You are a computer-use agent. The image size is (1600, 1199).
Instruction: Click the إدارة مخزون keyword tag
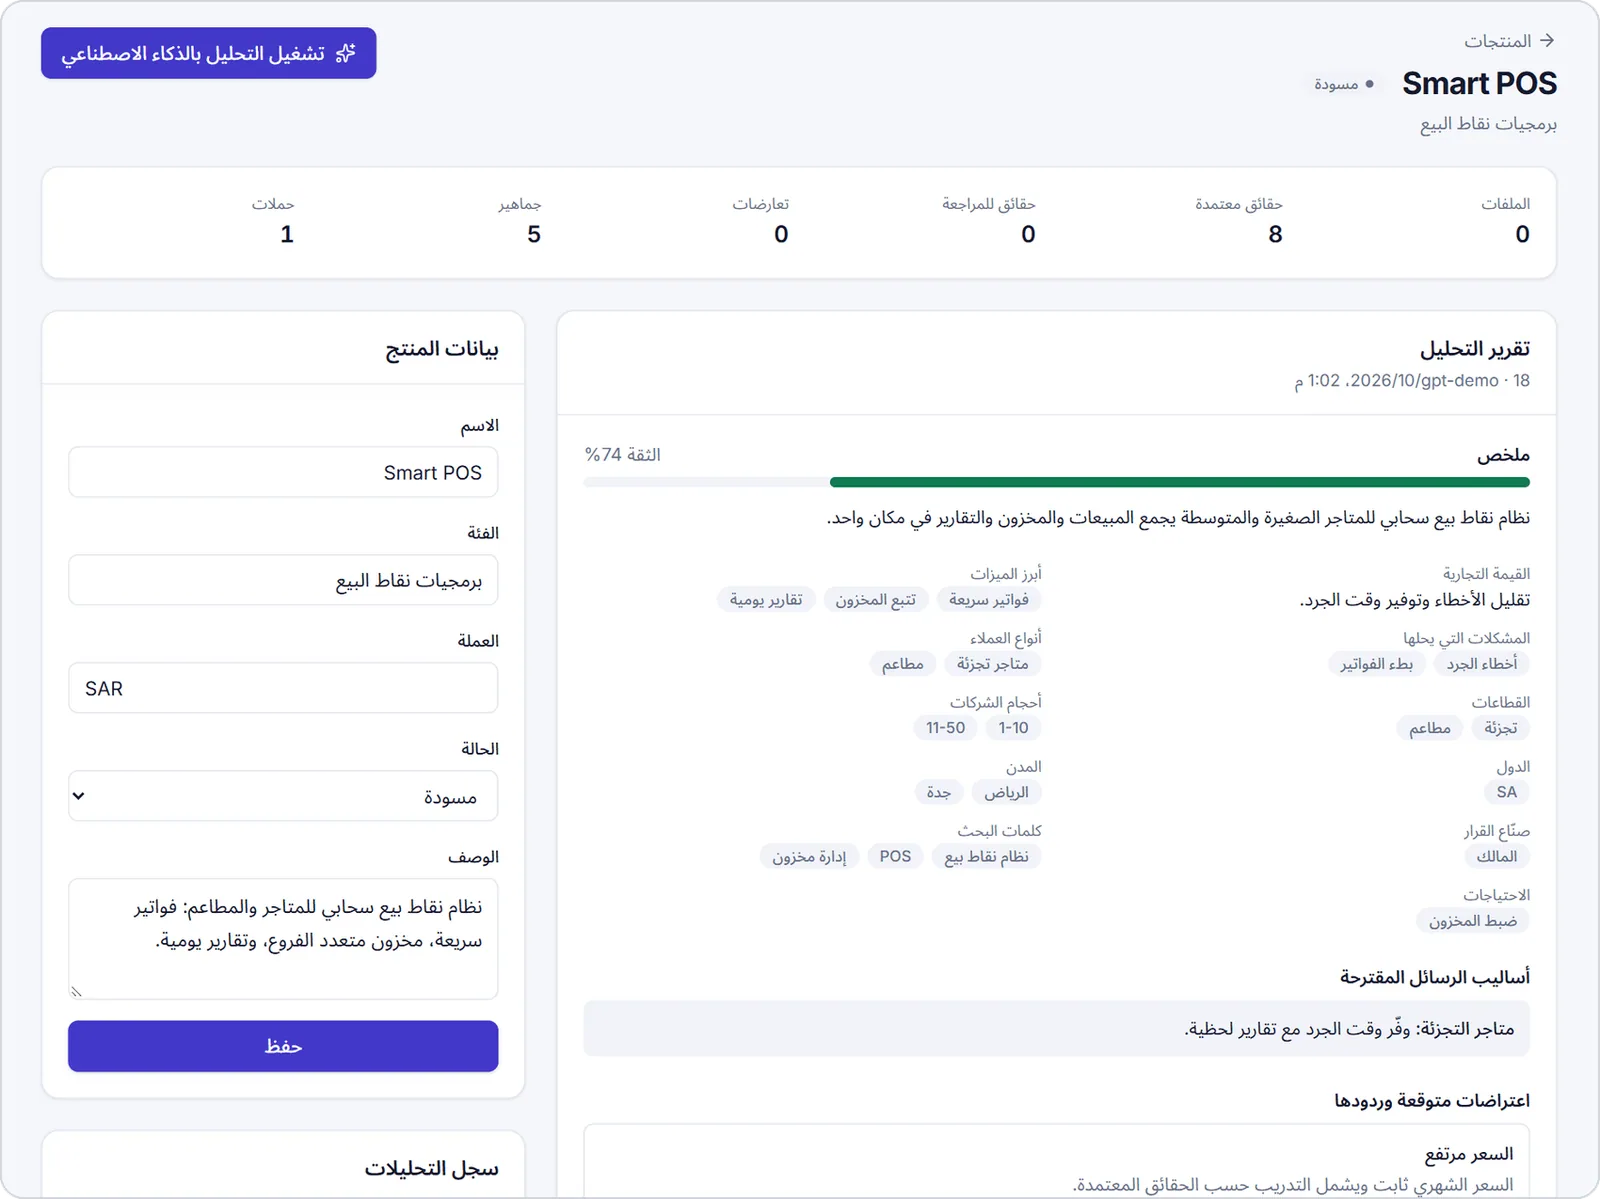click(x=809, y=857)
